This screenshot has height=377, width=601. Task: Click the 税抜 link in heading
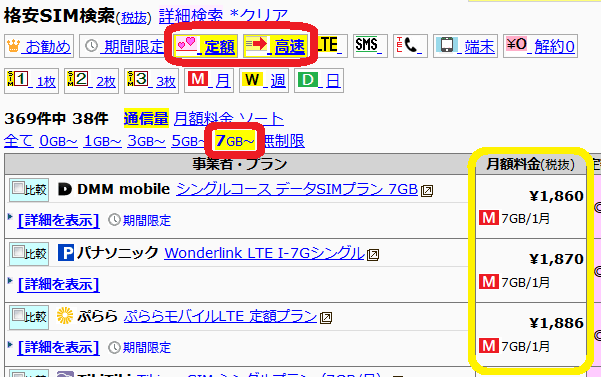[134, 18]
